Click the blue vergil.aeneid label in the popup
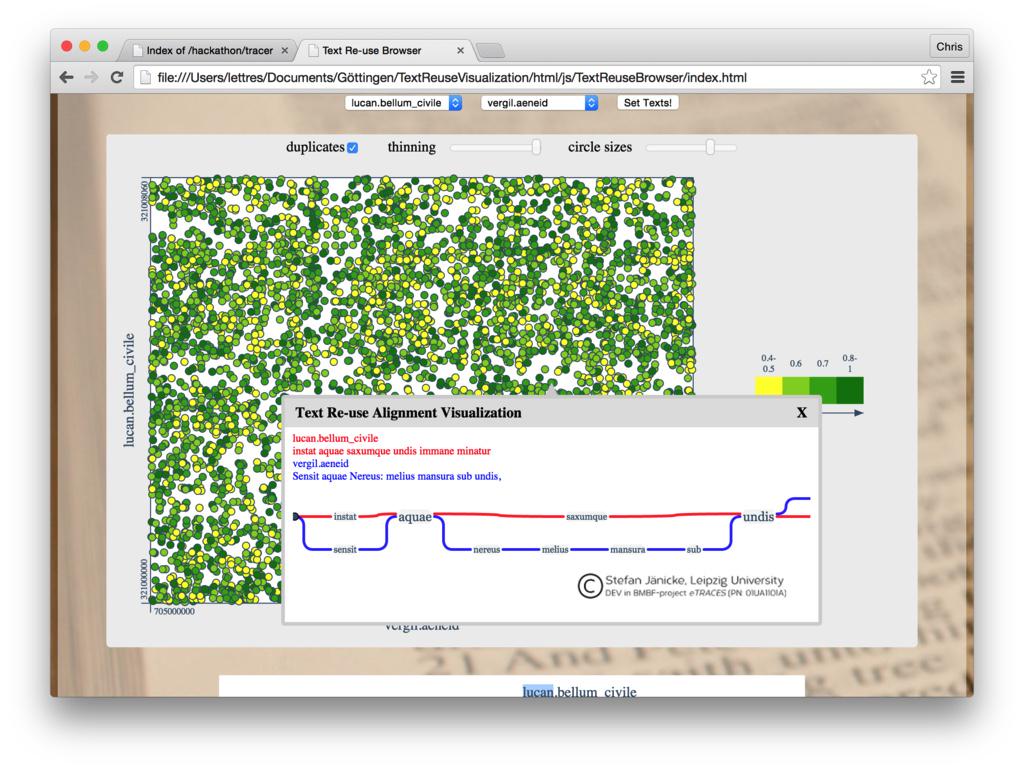 click(321, 463)
